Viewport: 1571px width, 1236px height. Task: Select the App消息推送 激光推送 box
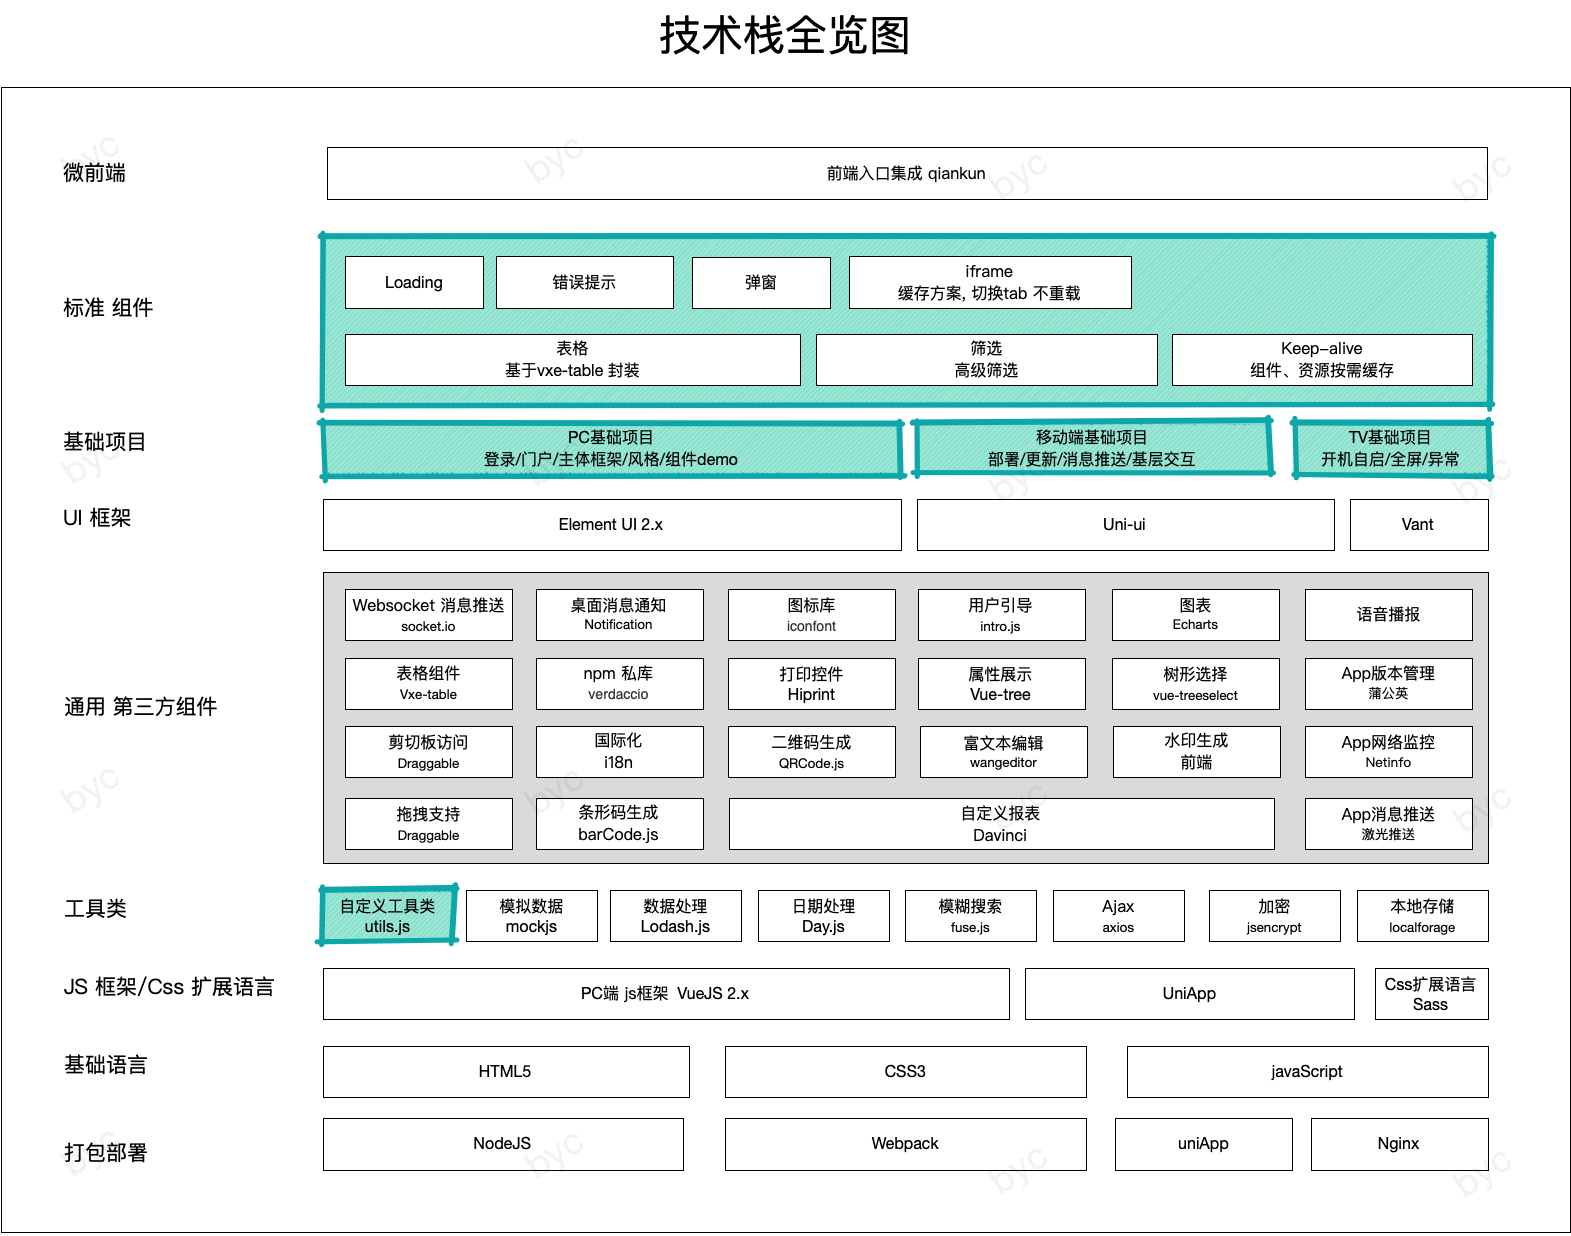tap(1389, 824)
